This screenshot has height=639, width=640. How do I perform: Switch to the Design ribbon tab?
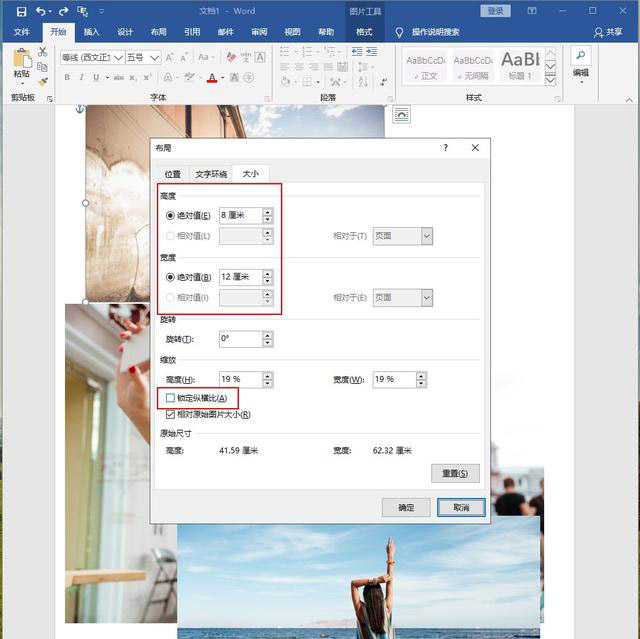[125, 32]
